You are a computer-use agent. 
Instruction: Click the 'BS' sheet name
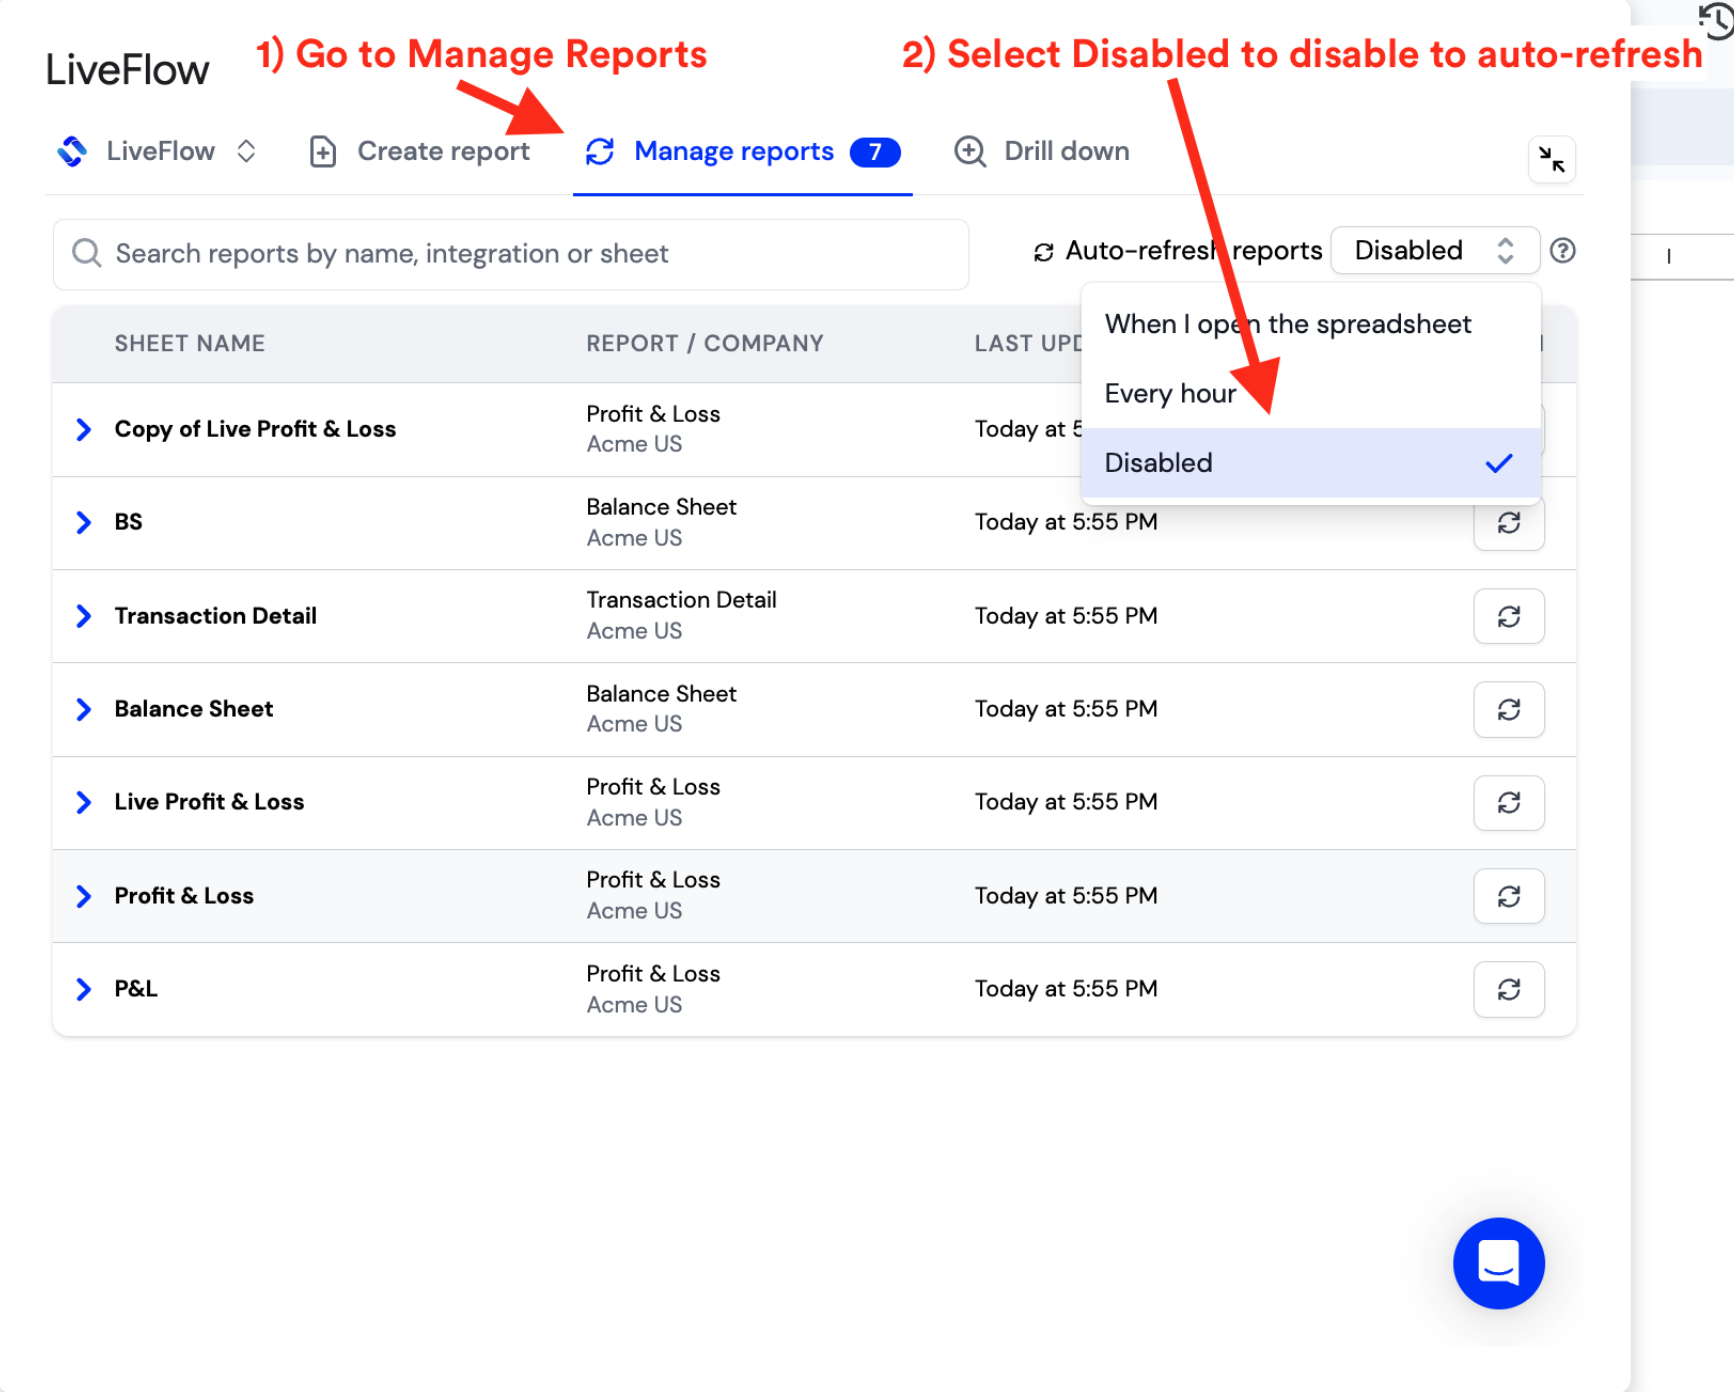[x=128, y=523]
